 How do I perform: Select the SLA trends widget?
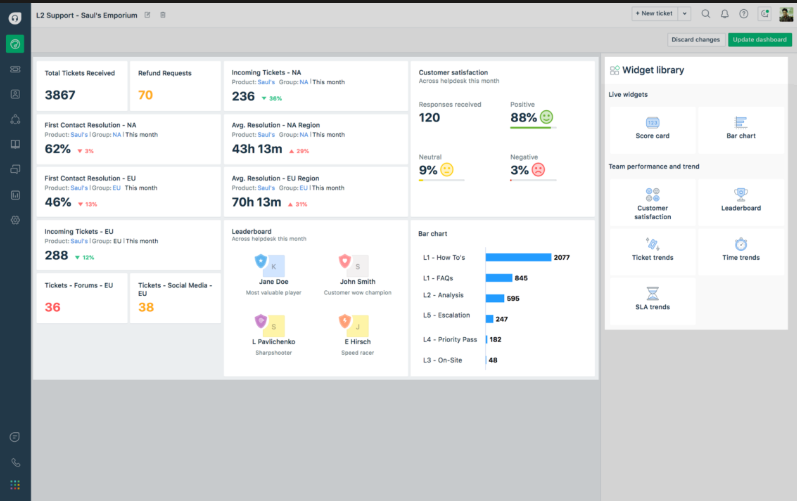coord(653,300)
